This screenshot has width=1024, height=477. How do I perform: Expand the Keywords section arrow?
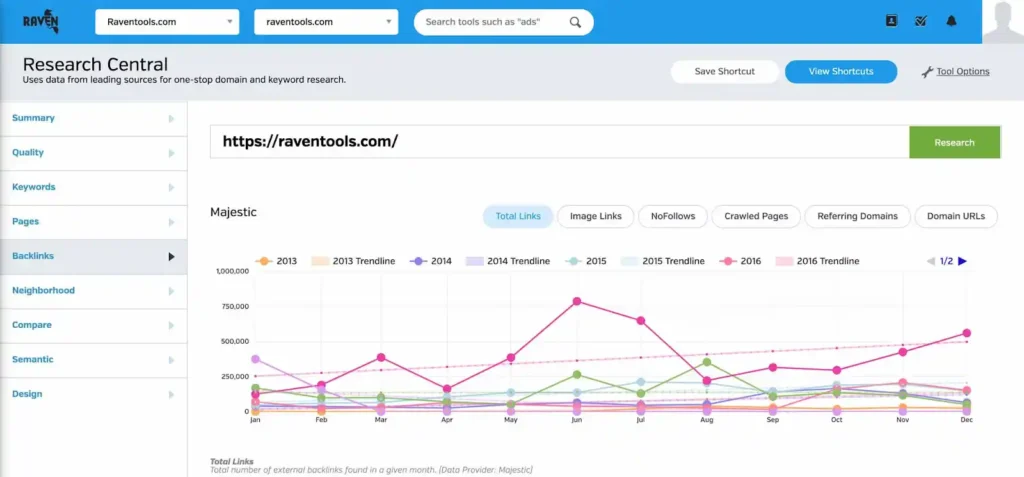point(172,188)
